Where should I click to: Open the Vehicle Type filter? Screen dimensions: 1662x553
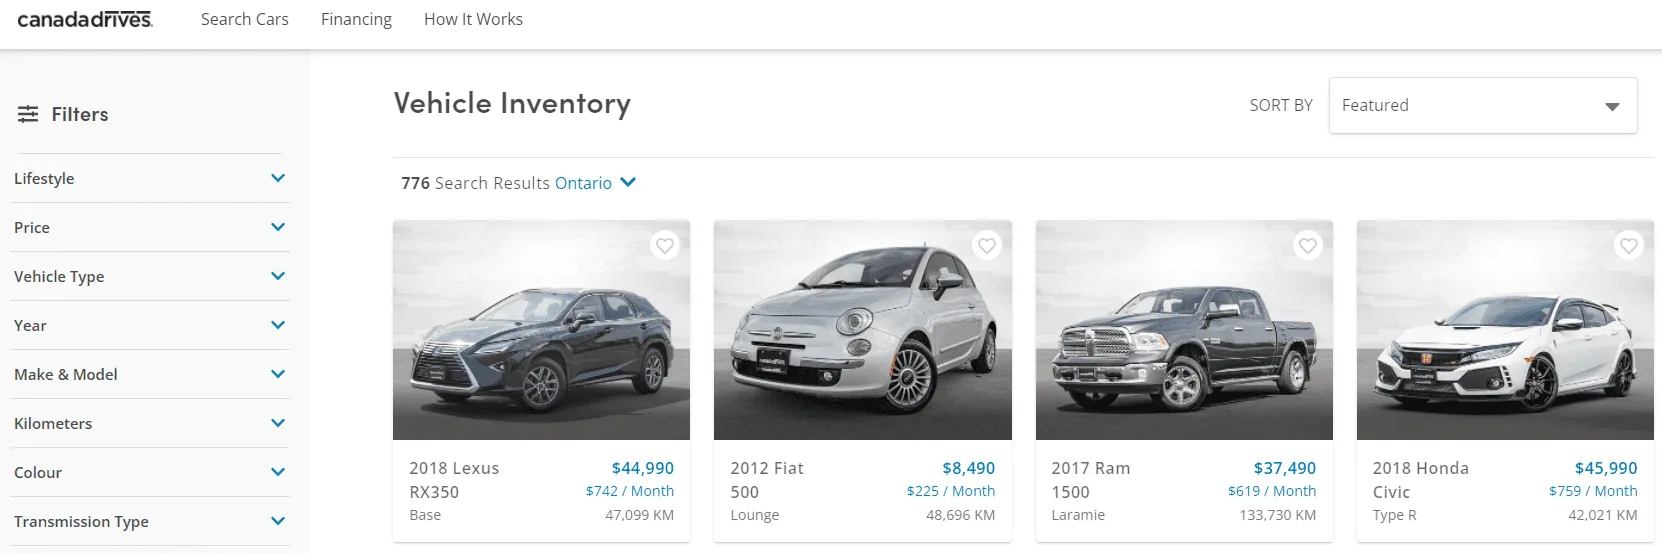click(x=278, y=276)
